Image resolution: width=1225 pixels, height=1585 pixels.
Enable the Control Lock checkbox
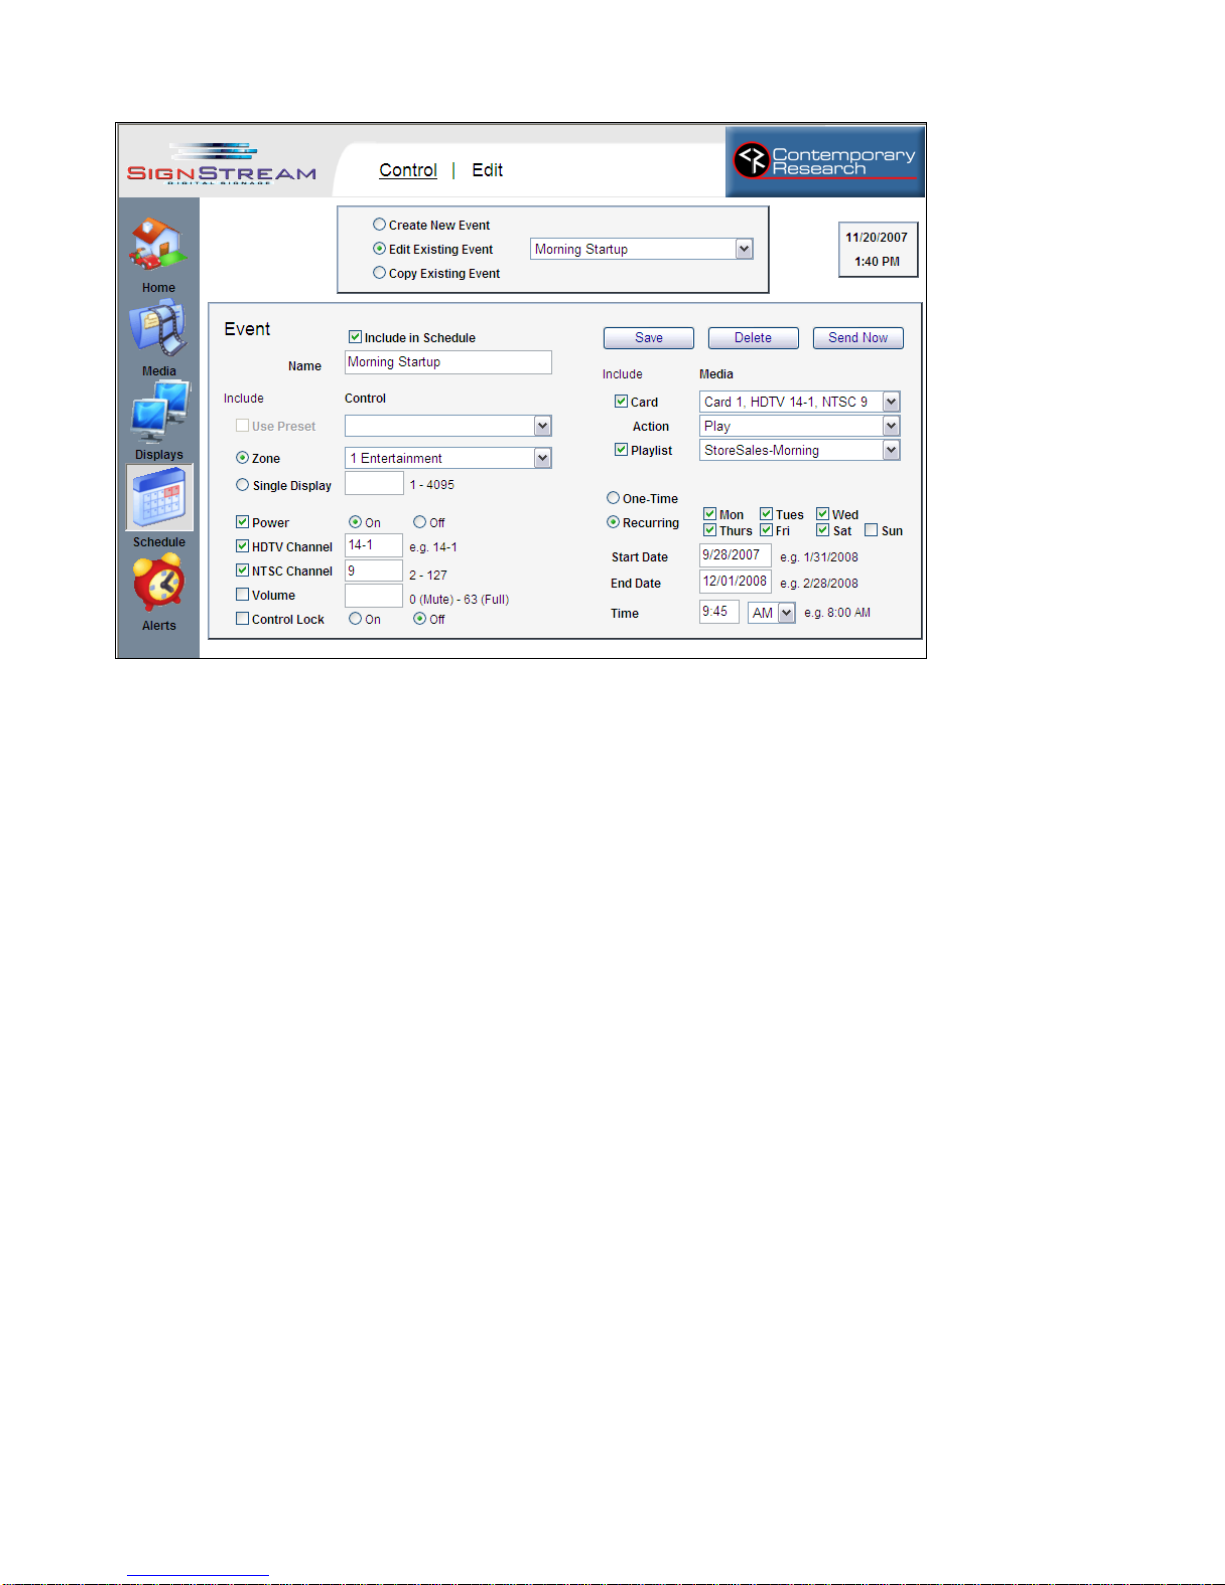click(242, 619)
